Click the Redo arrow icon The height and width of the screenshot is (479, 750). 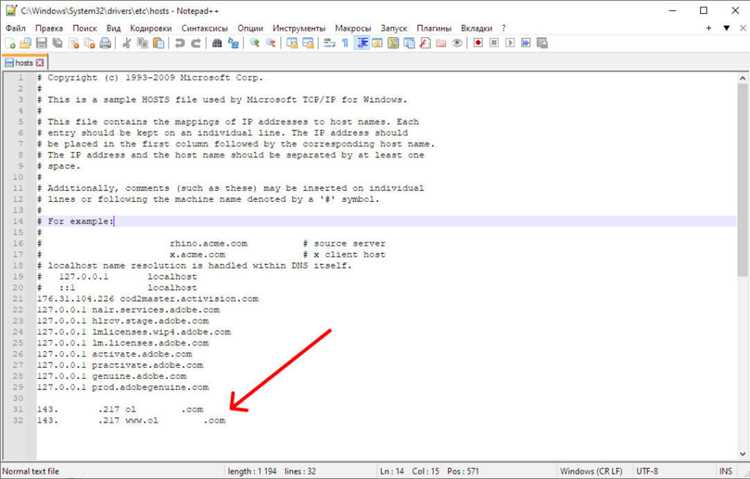[196, 43]
